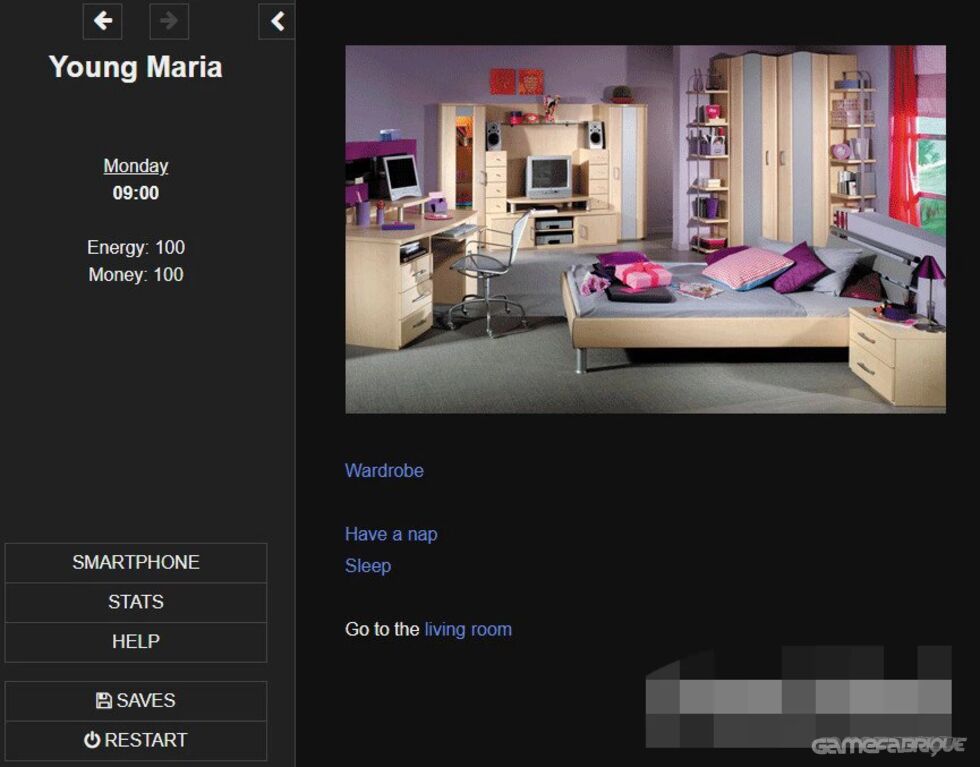The width and height of the screenshot is (980, 767).
Task: Click the 09:00 time display
Action: click(x=136, y=193)
